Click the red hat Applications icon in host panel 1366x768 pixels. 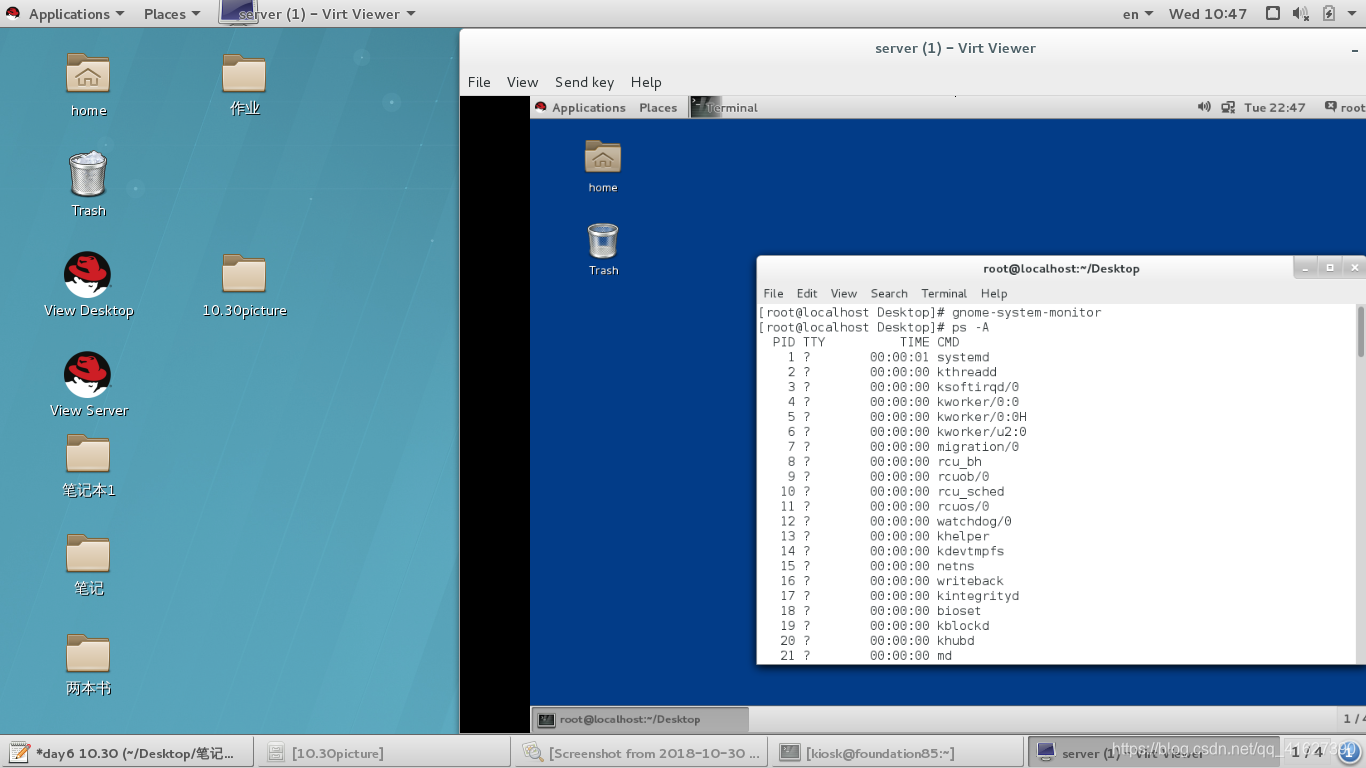coord(13,14)
